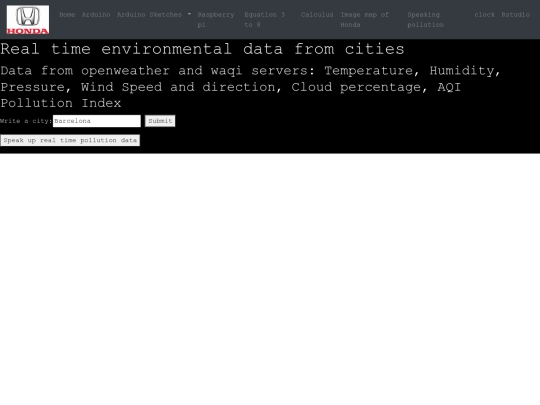Click the Honda logo in navbar

(28, 20)
